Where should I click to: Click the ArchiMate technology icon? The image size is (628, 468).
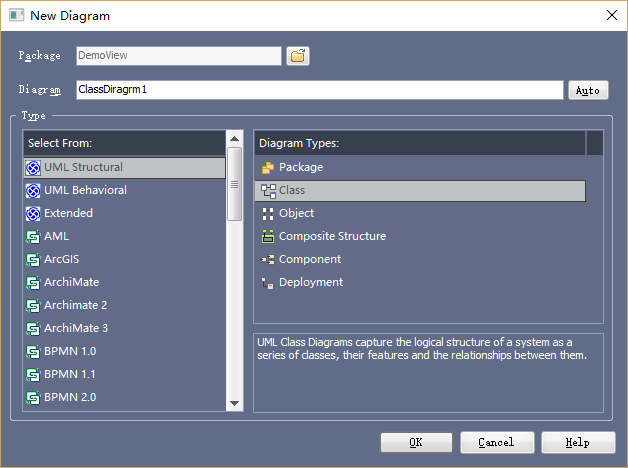(33, 283)
